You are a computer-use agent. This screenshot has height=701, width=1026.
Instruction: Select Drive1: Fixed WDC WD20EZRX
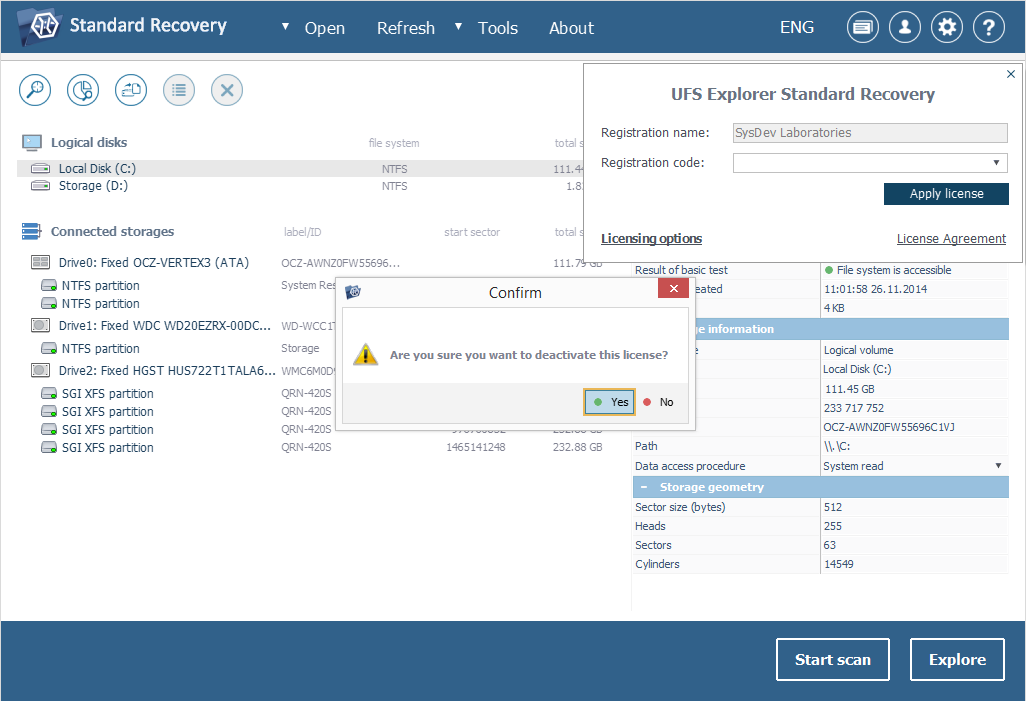164,325
